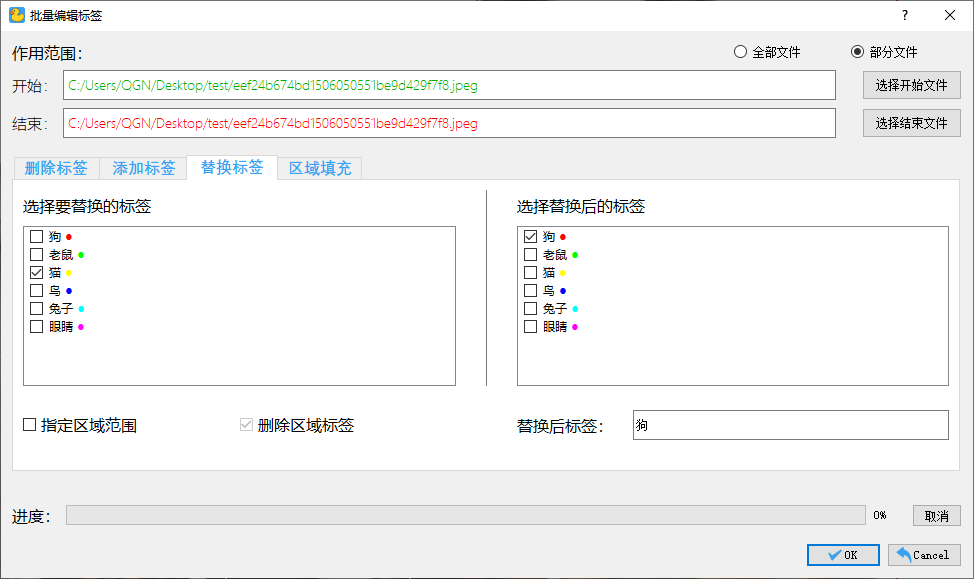Click the 选择结束文件 button
Image resolution: width=974 pixels, height=579 pixels.
coord(911,123)
